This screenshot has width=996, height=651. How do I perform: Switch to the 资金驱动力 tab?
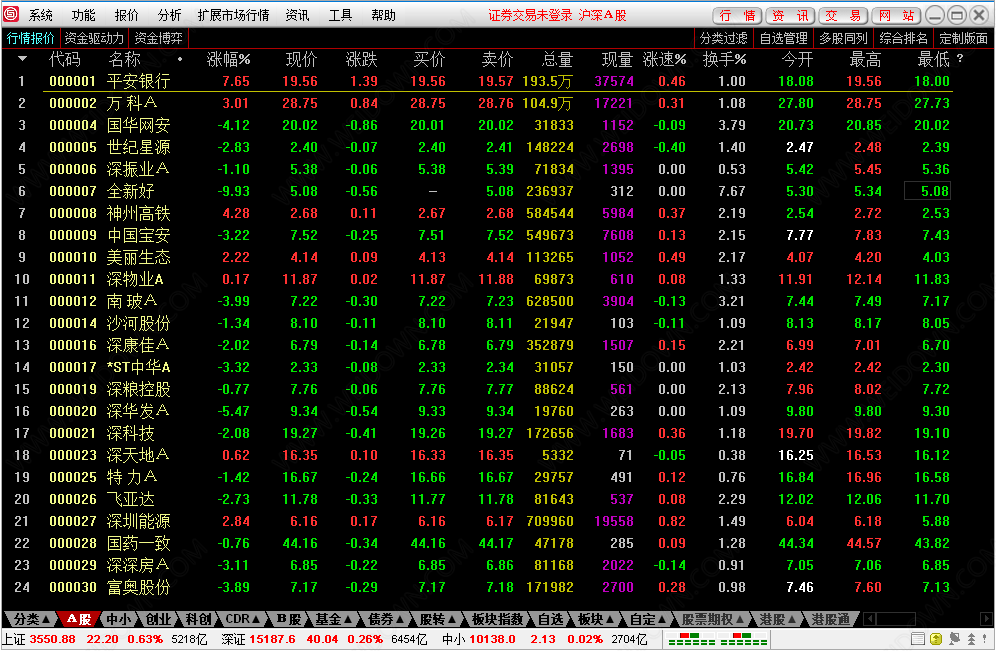[95, 38]
